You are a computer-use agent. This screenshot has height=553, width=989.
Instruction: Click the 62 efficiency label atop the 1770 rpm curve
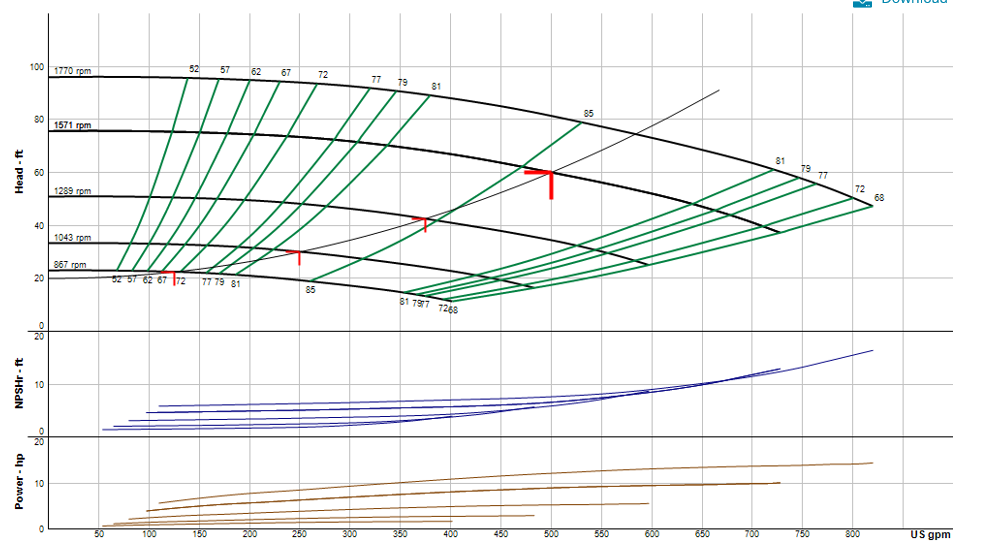[x=256, y=71]
